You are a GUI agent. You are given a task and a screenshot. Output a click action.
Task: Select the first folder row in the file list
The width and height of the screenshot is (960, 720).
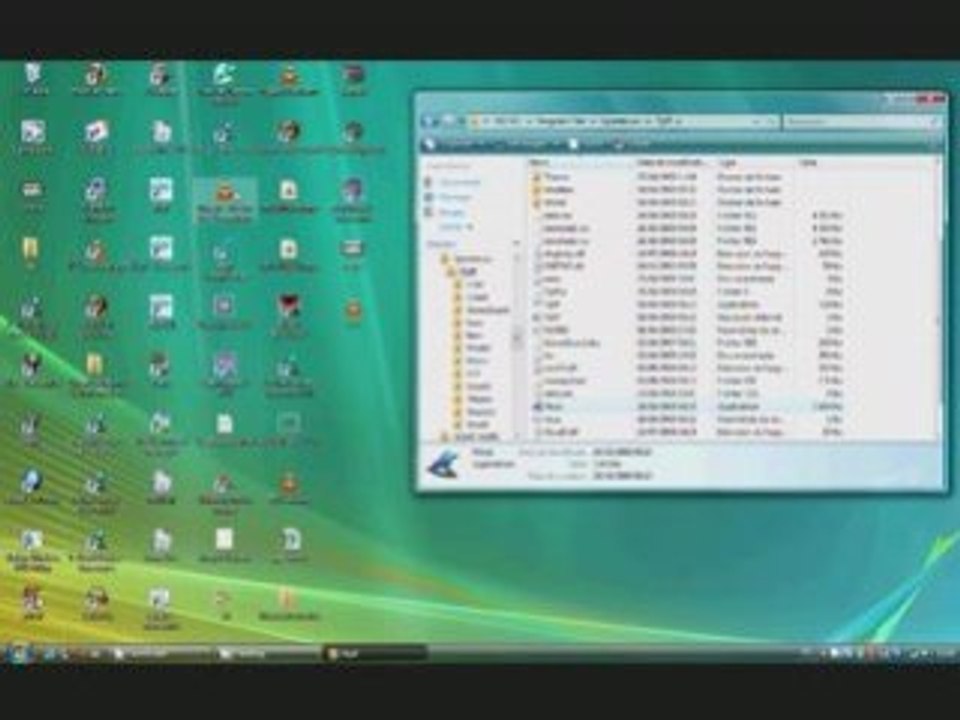point(686,177)
